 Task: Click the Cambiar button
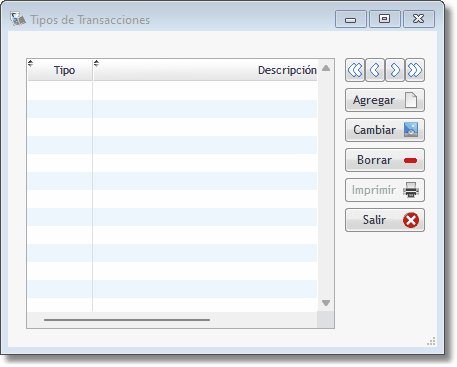[385, 130]
